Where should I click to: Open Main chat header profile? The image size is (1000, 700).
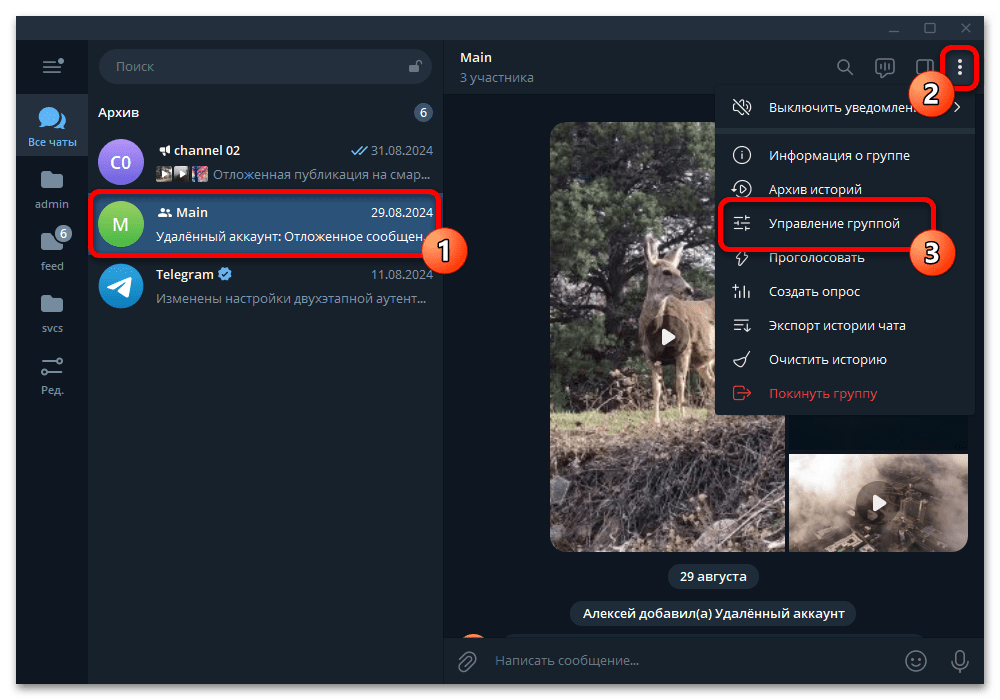pyautogui.click(x=497, y=67)
